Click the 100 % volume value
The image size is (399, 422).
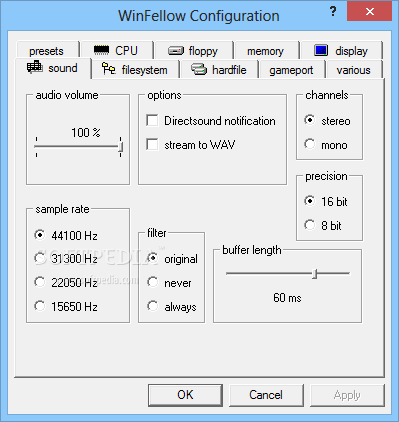86,133
